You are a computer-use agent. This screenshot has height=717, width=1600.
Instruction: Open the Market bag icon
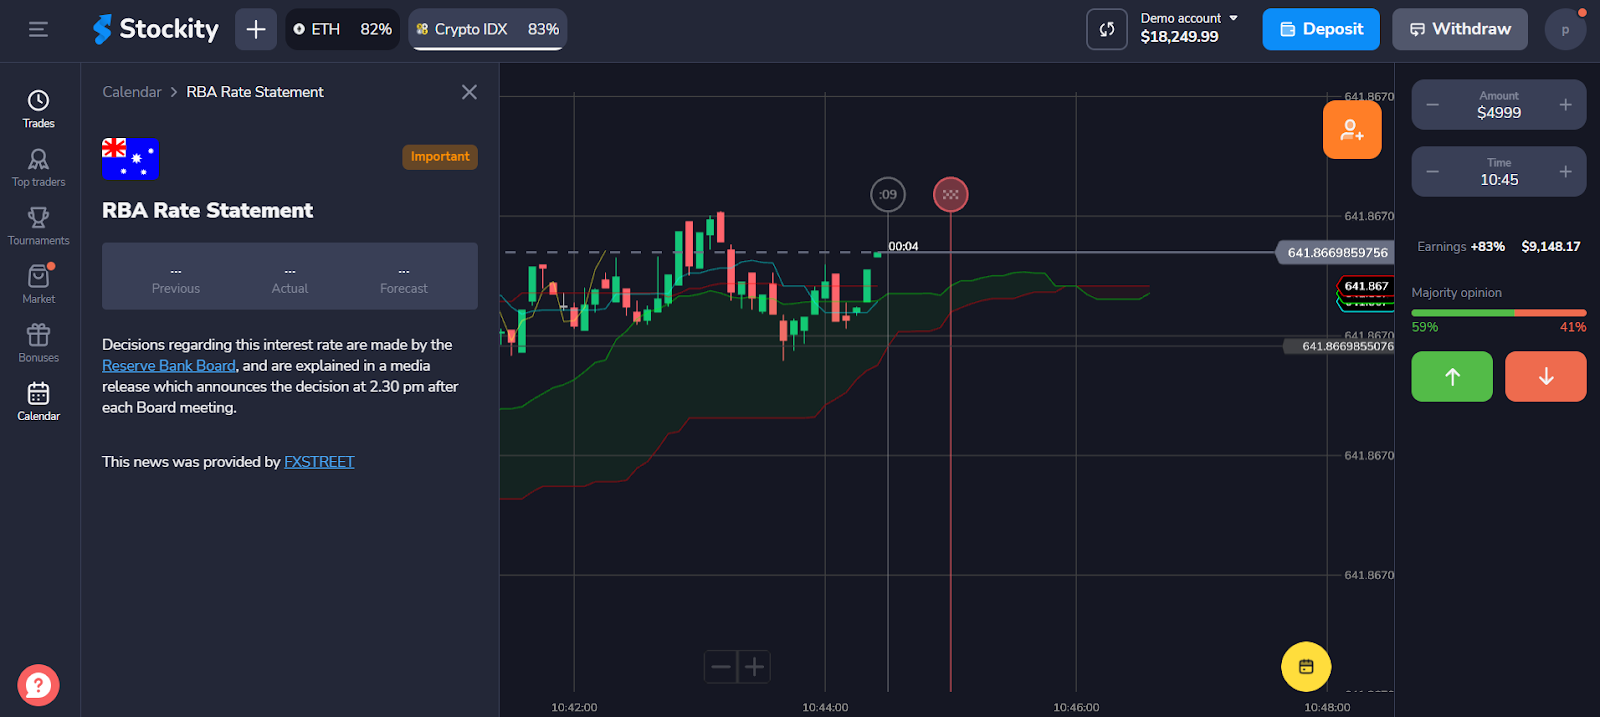38,283
